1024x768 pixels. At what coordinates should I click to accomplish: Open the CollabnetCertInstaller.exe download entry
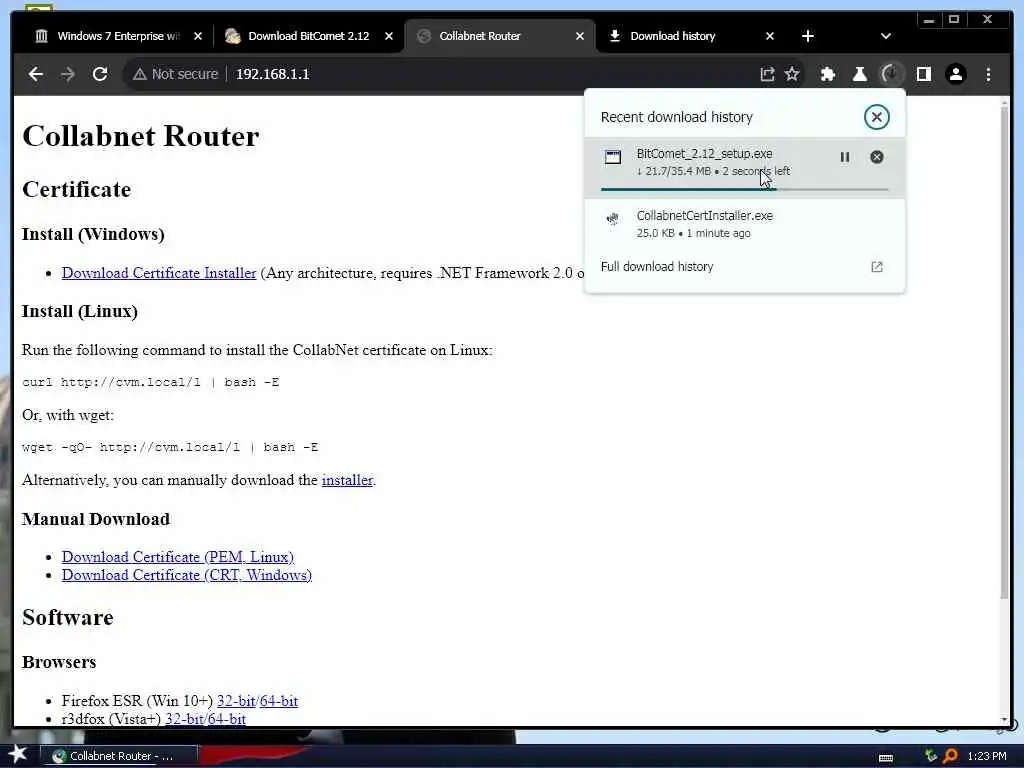tap(744, 223)
